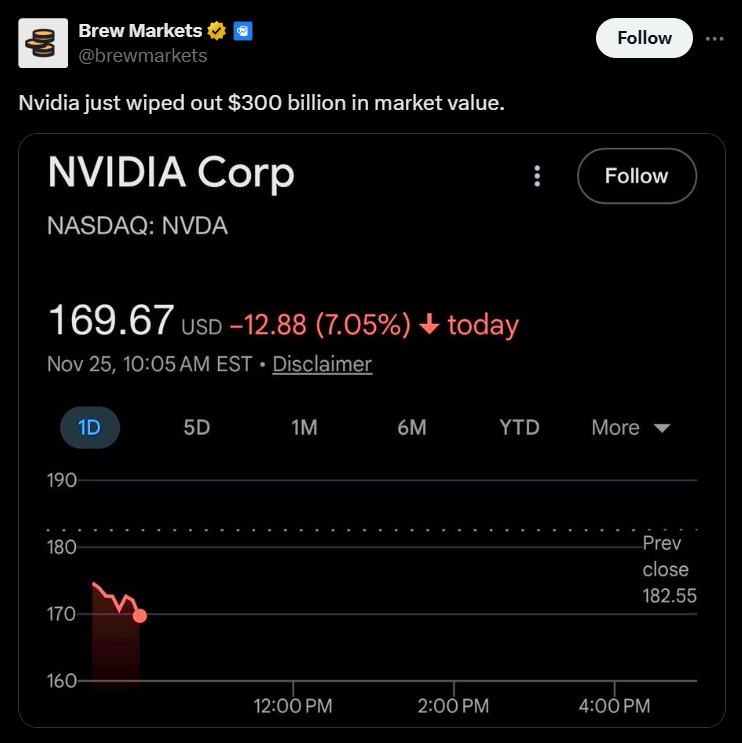Screen dimensions: 742x743
Task: Click the 169.67 stock price
Action: point(111,321)
